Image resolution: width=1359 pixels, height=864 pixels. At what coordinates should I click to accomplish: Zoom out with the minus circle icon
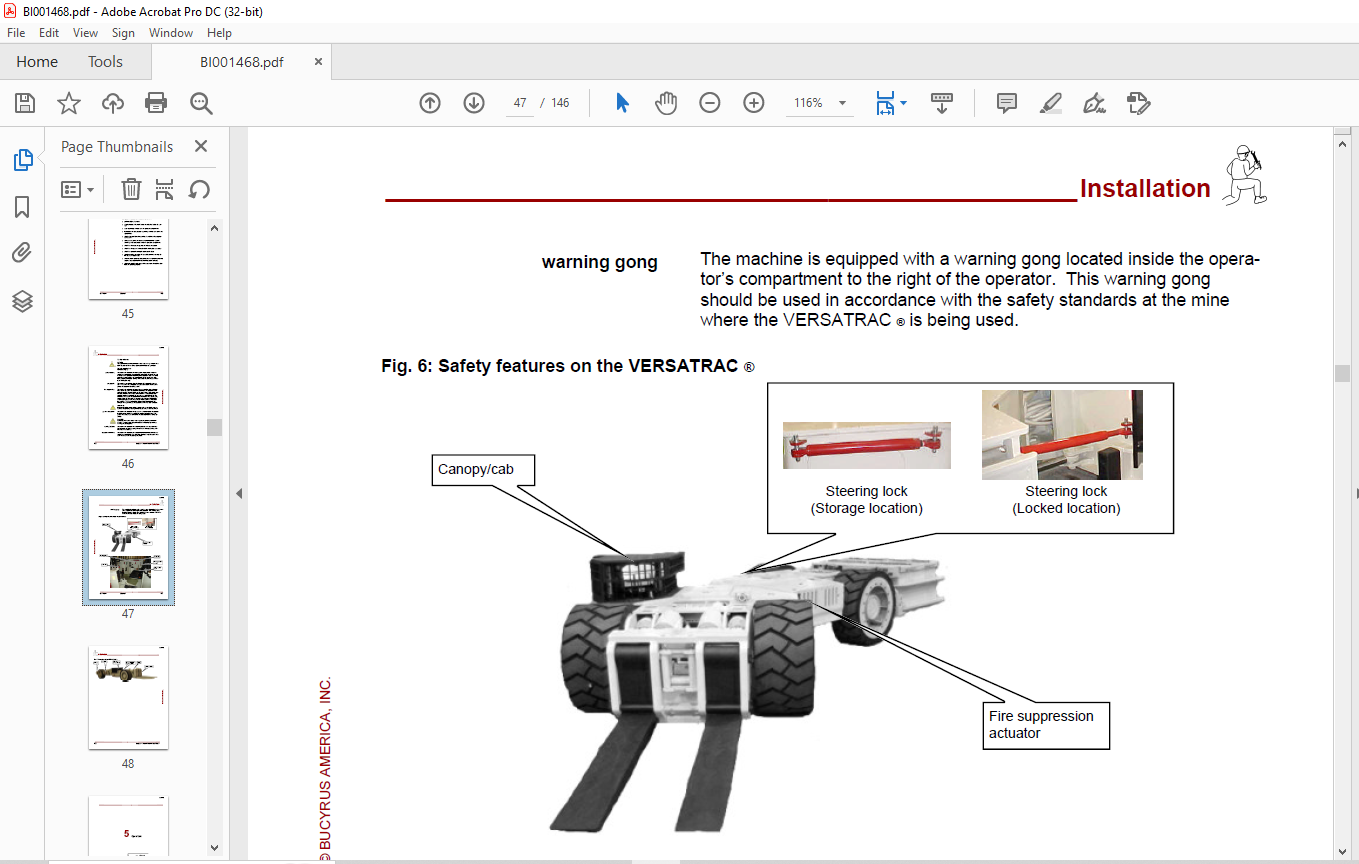pyautogui.click(x=710, y=103)
